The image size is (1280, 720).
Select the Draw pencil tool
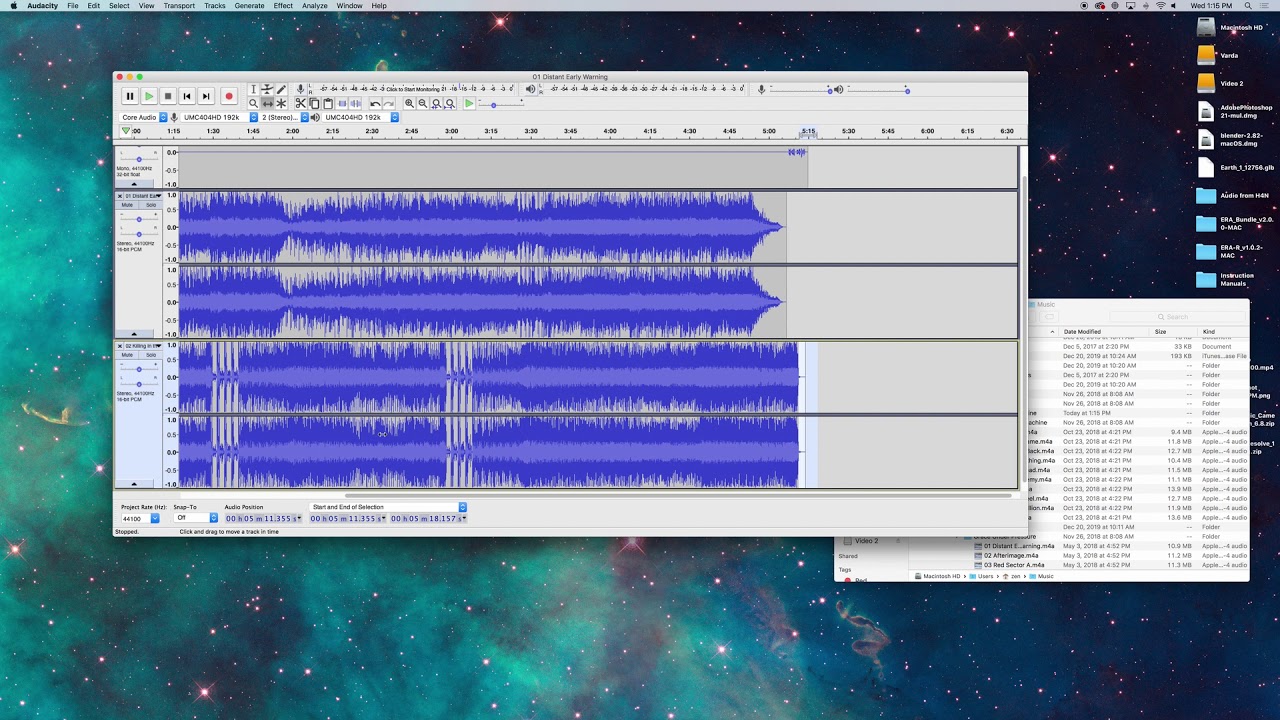pos(281,89)
